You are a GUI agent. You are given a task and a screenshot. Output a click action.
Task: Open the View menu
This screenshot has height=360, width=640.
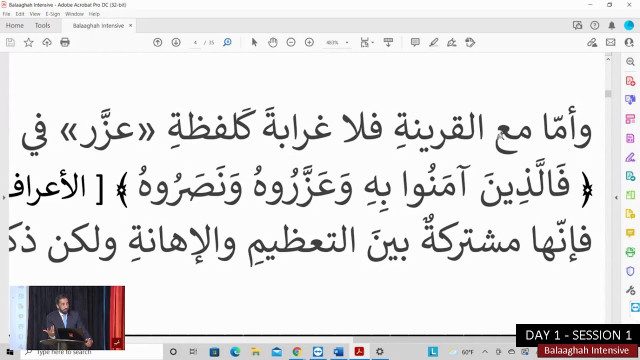35,14
